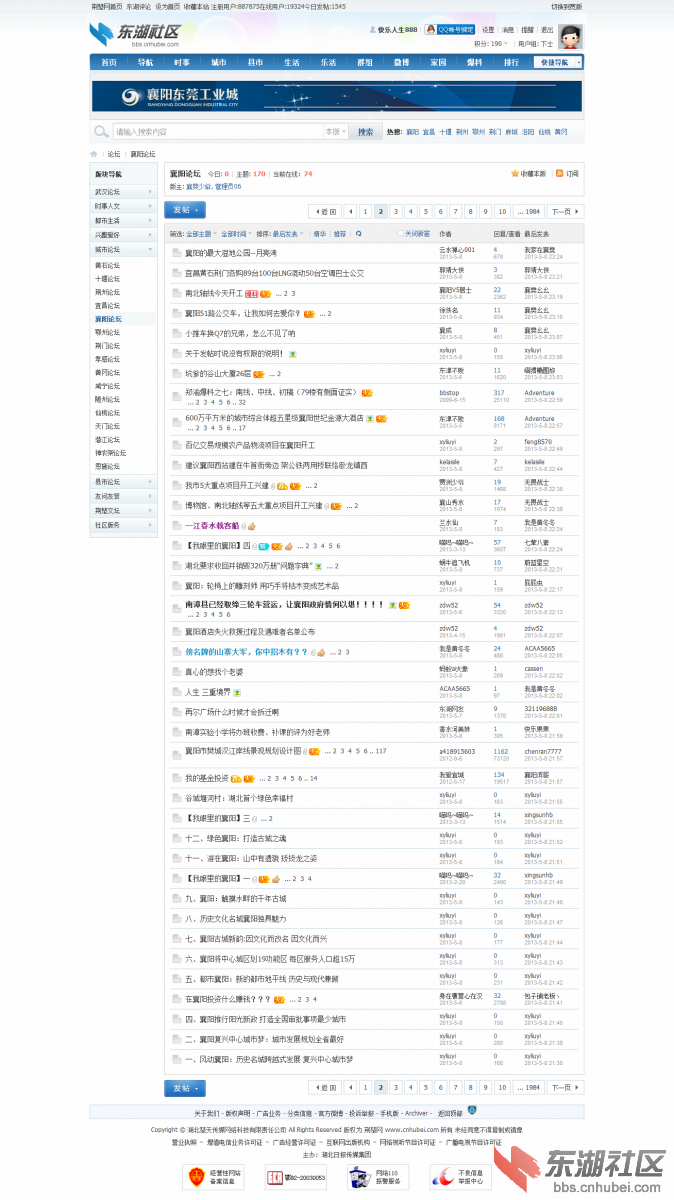This screenshot has width=674, height=1200.
Task: Open thread 一江春水钱客船
Action: point(212,526)
